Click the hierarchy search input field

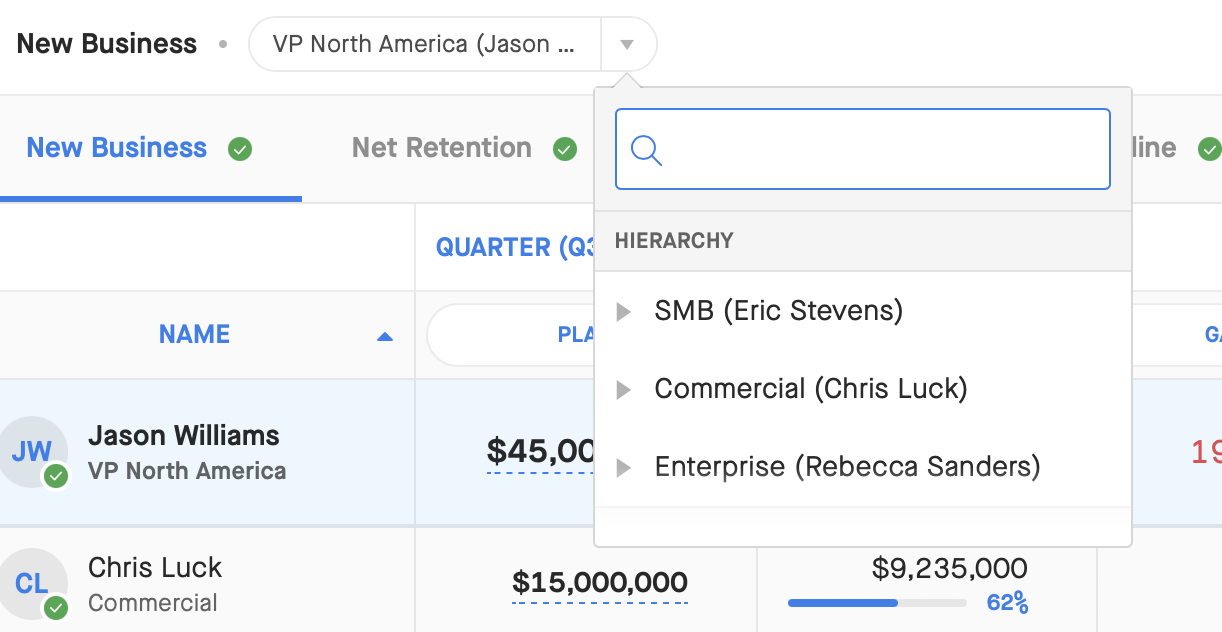pyautogui.click(x=863, y=149)
